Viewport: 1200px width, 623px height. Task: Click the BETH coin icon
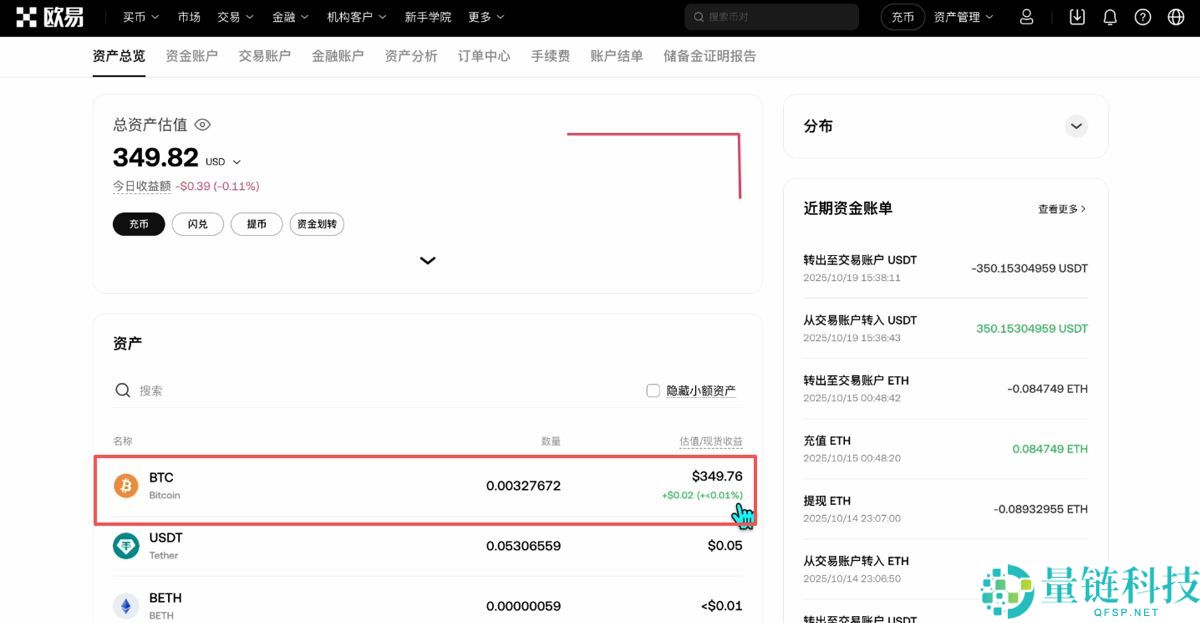pyautogui.click(x=124, y=605)
